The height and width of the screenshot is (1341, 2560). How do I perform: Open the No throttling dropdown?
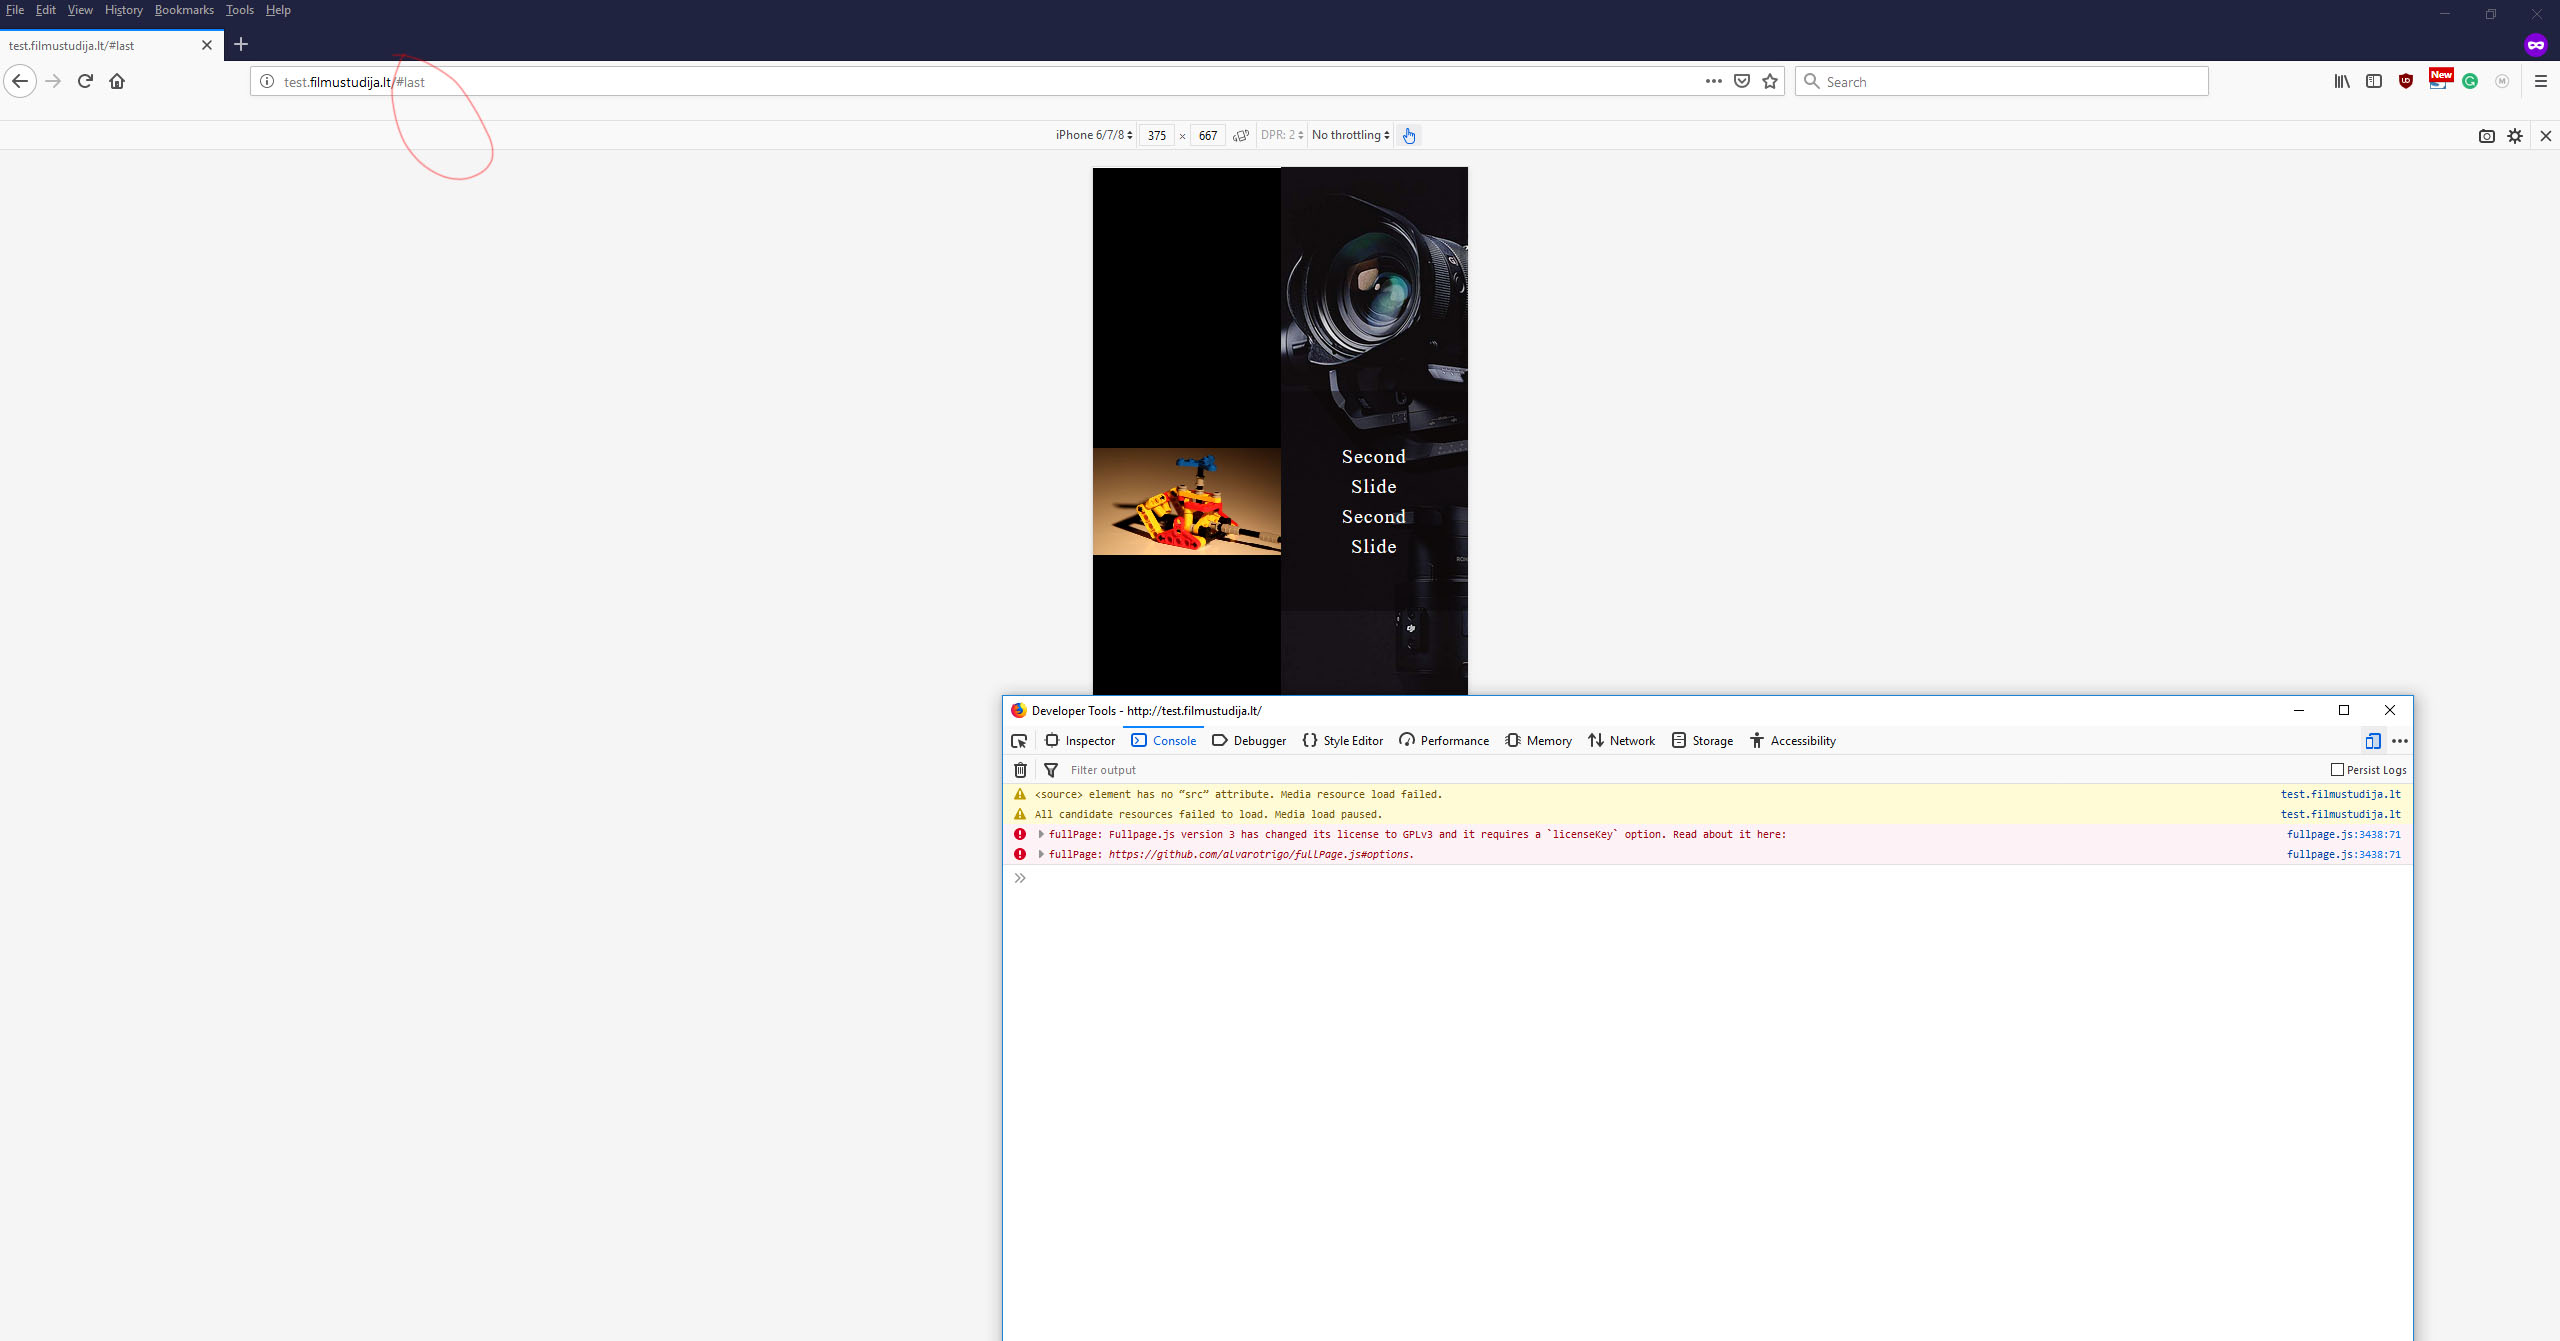click(x=1351, y=135)
